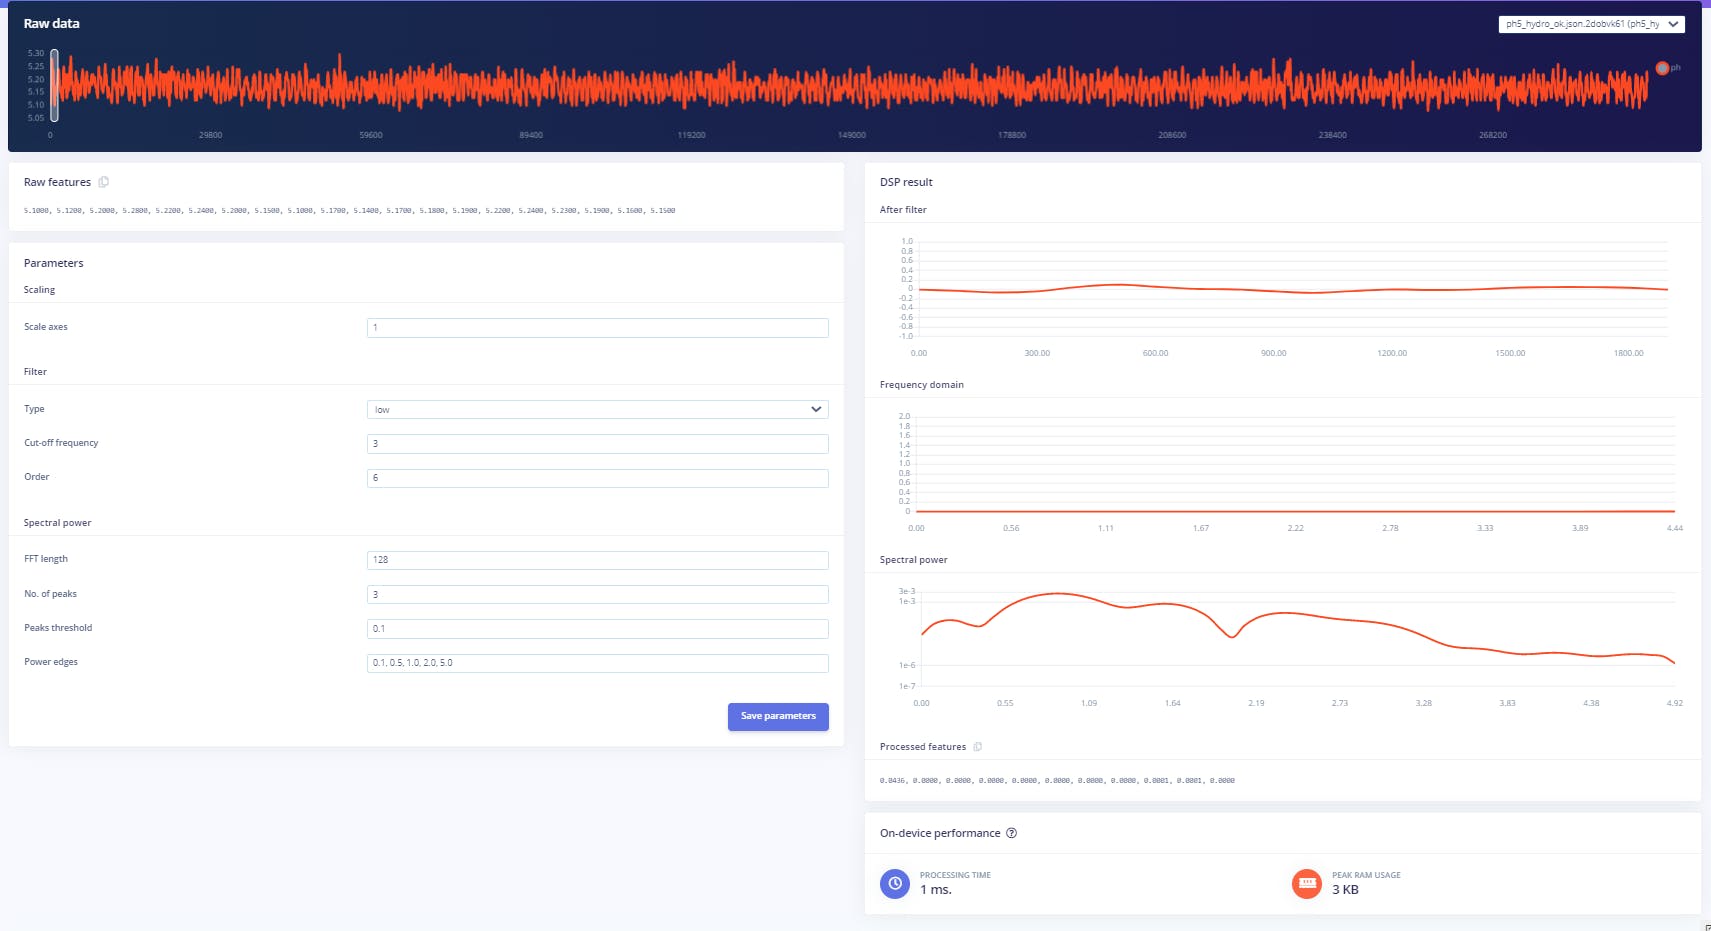Click the Frequency domain chart

coord(1290,470)
